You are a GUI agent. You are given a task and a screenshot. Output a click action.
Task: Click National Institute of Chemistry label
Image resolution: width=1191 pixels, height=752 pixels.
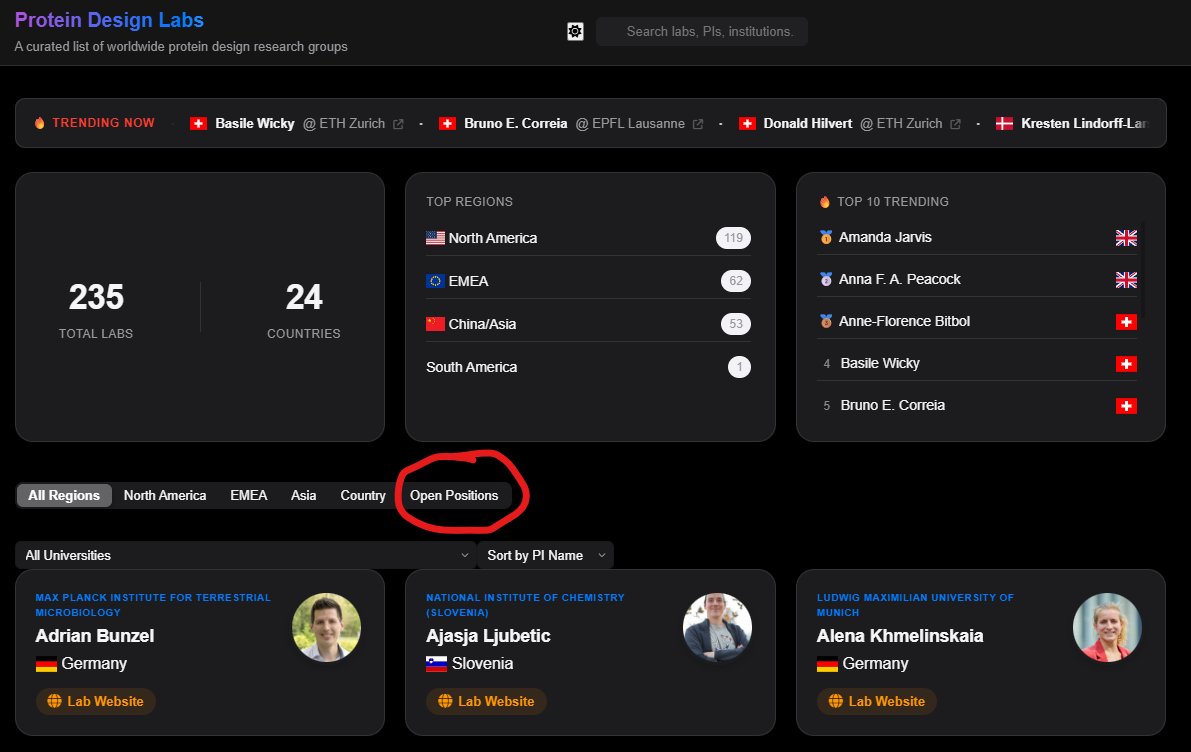click(525, 605)
